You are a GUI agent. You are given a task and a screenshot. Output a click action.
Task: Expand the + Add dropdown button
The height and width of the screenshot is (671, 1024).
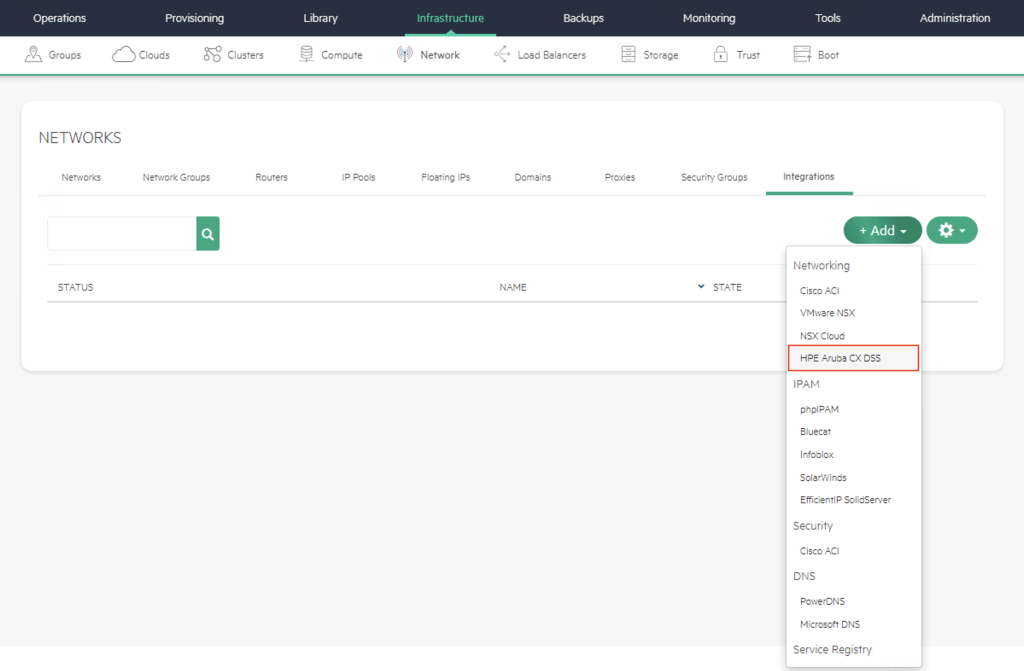coord(882,231)
